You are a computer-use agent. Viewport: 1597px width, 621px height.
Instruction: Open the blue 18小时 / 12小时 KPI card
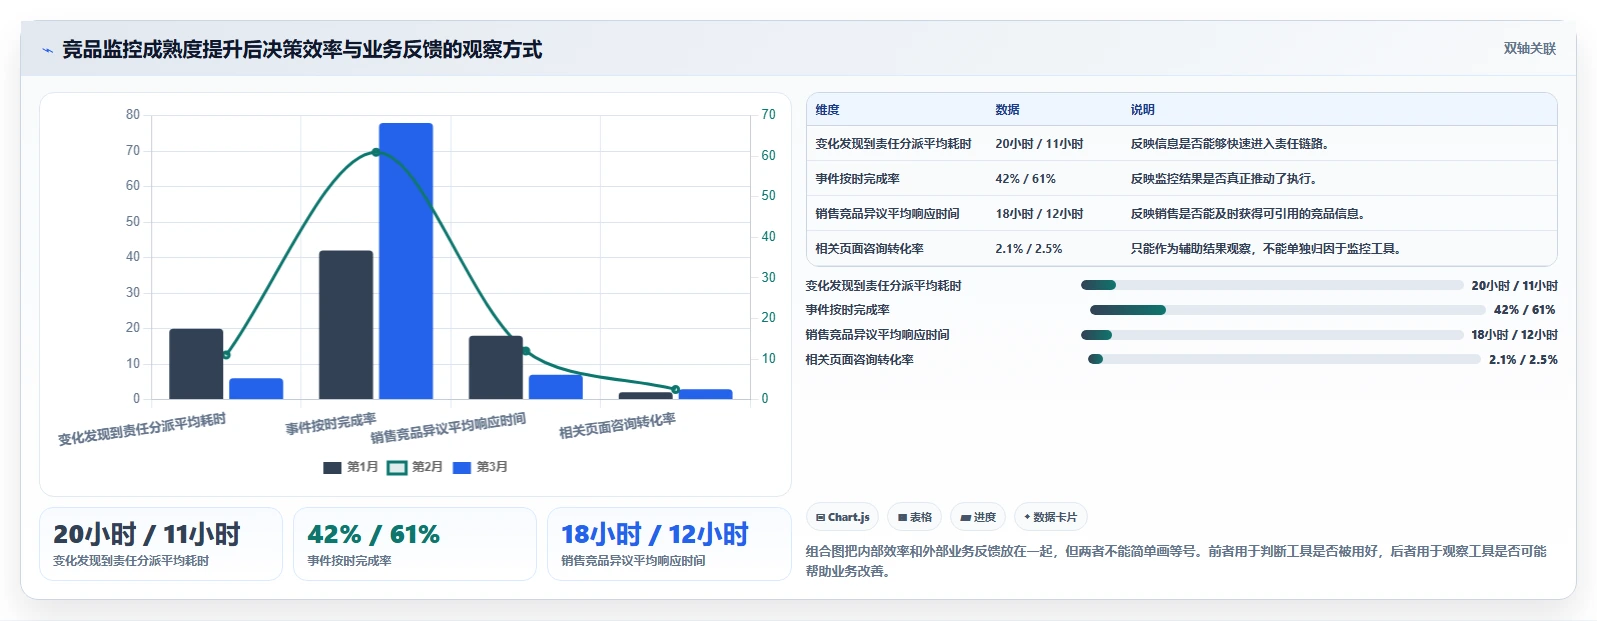(x=669, y=544)
